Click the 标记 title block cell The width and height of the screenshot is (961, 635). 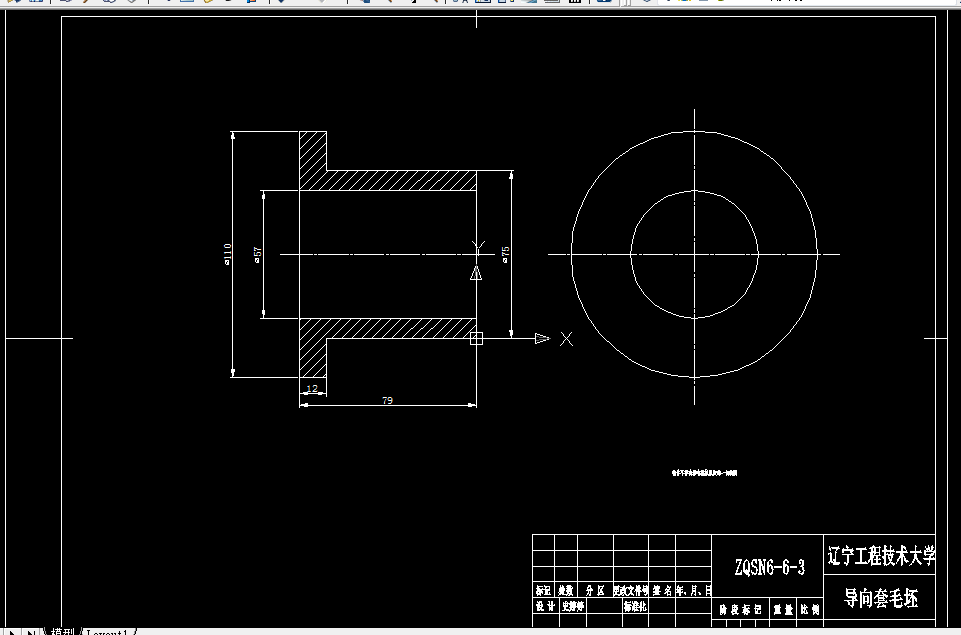[543, 590]
